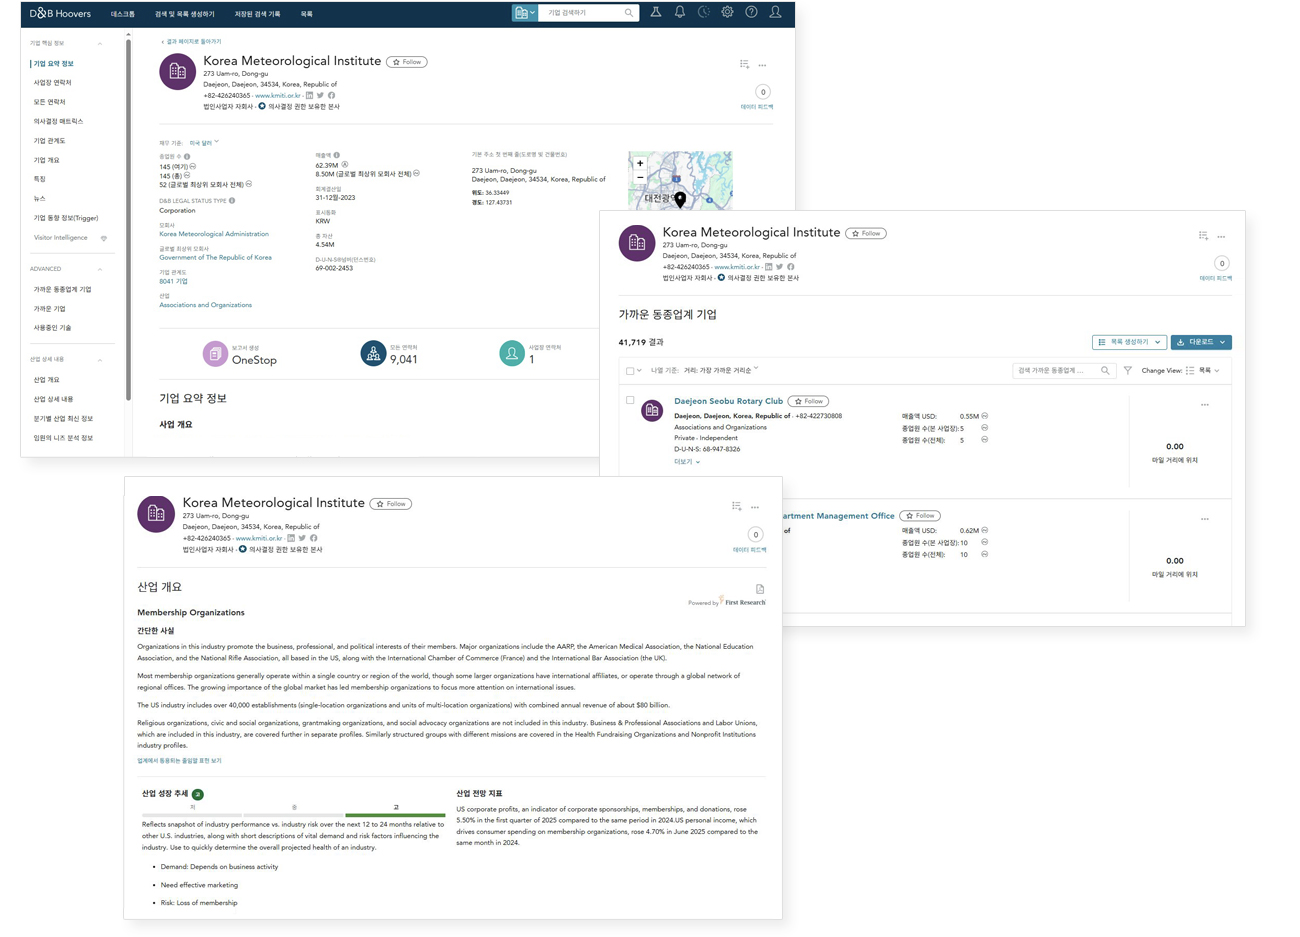The width and height of the screenshot is (1300, 937).
Task: Open the 다운로드 download dropdown
Action: pos(1201,342)
